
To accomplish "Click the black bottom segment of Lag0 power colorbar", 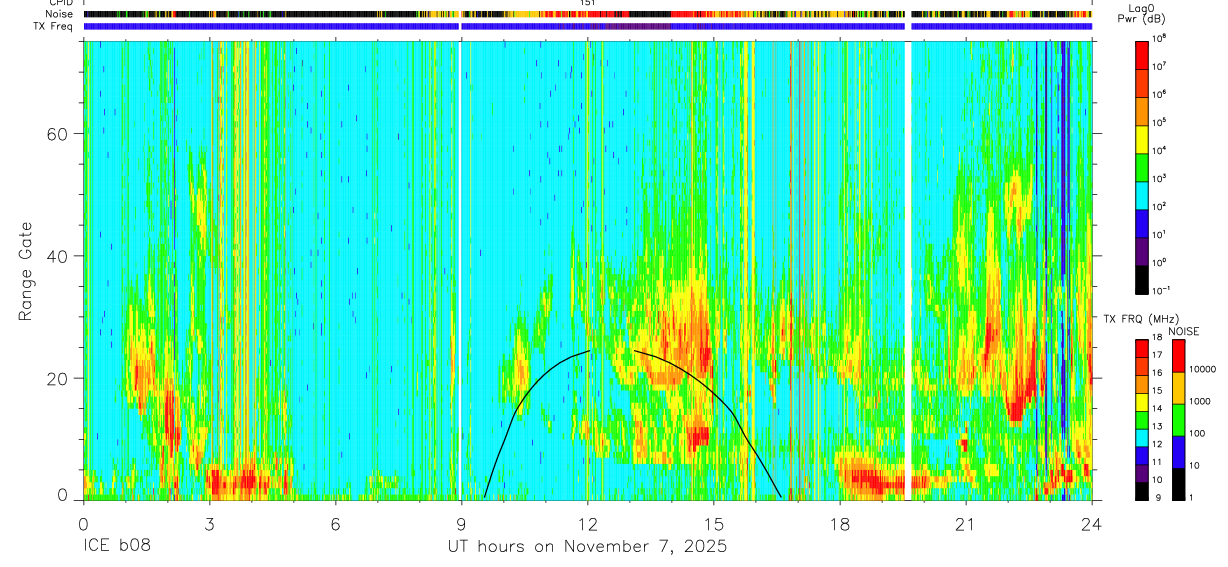I will click(1141, 278).
